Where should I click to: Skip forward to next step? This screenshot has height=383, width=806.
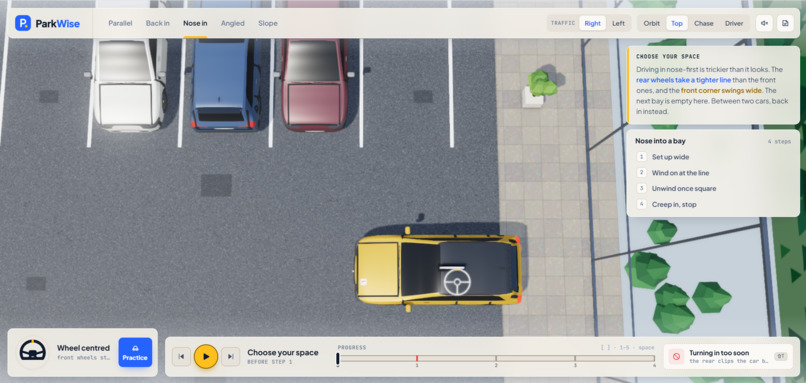click(x=230, y=356)
